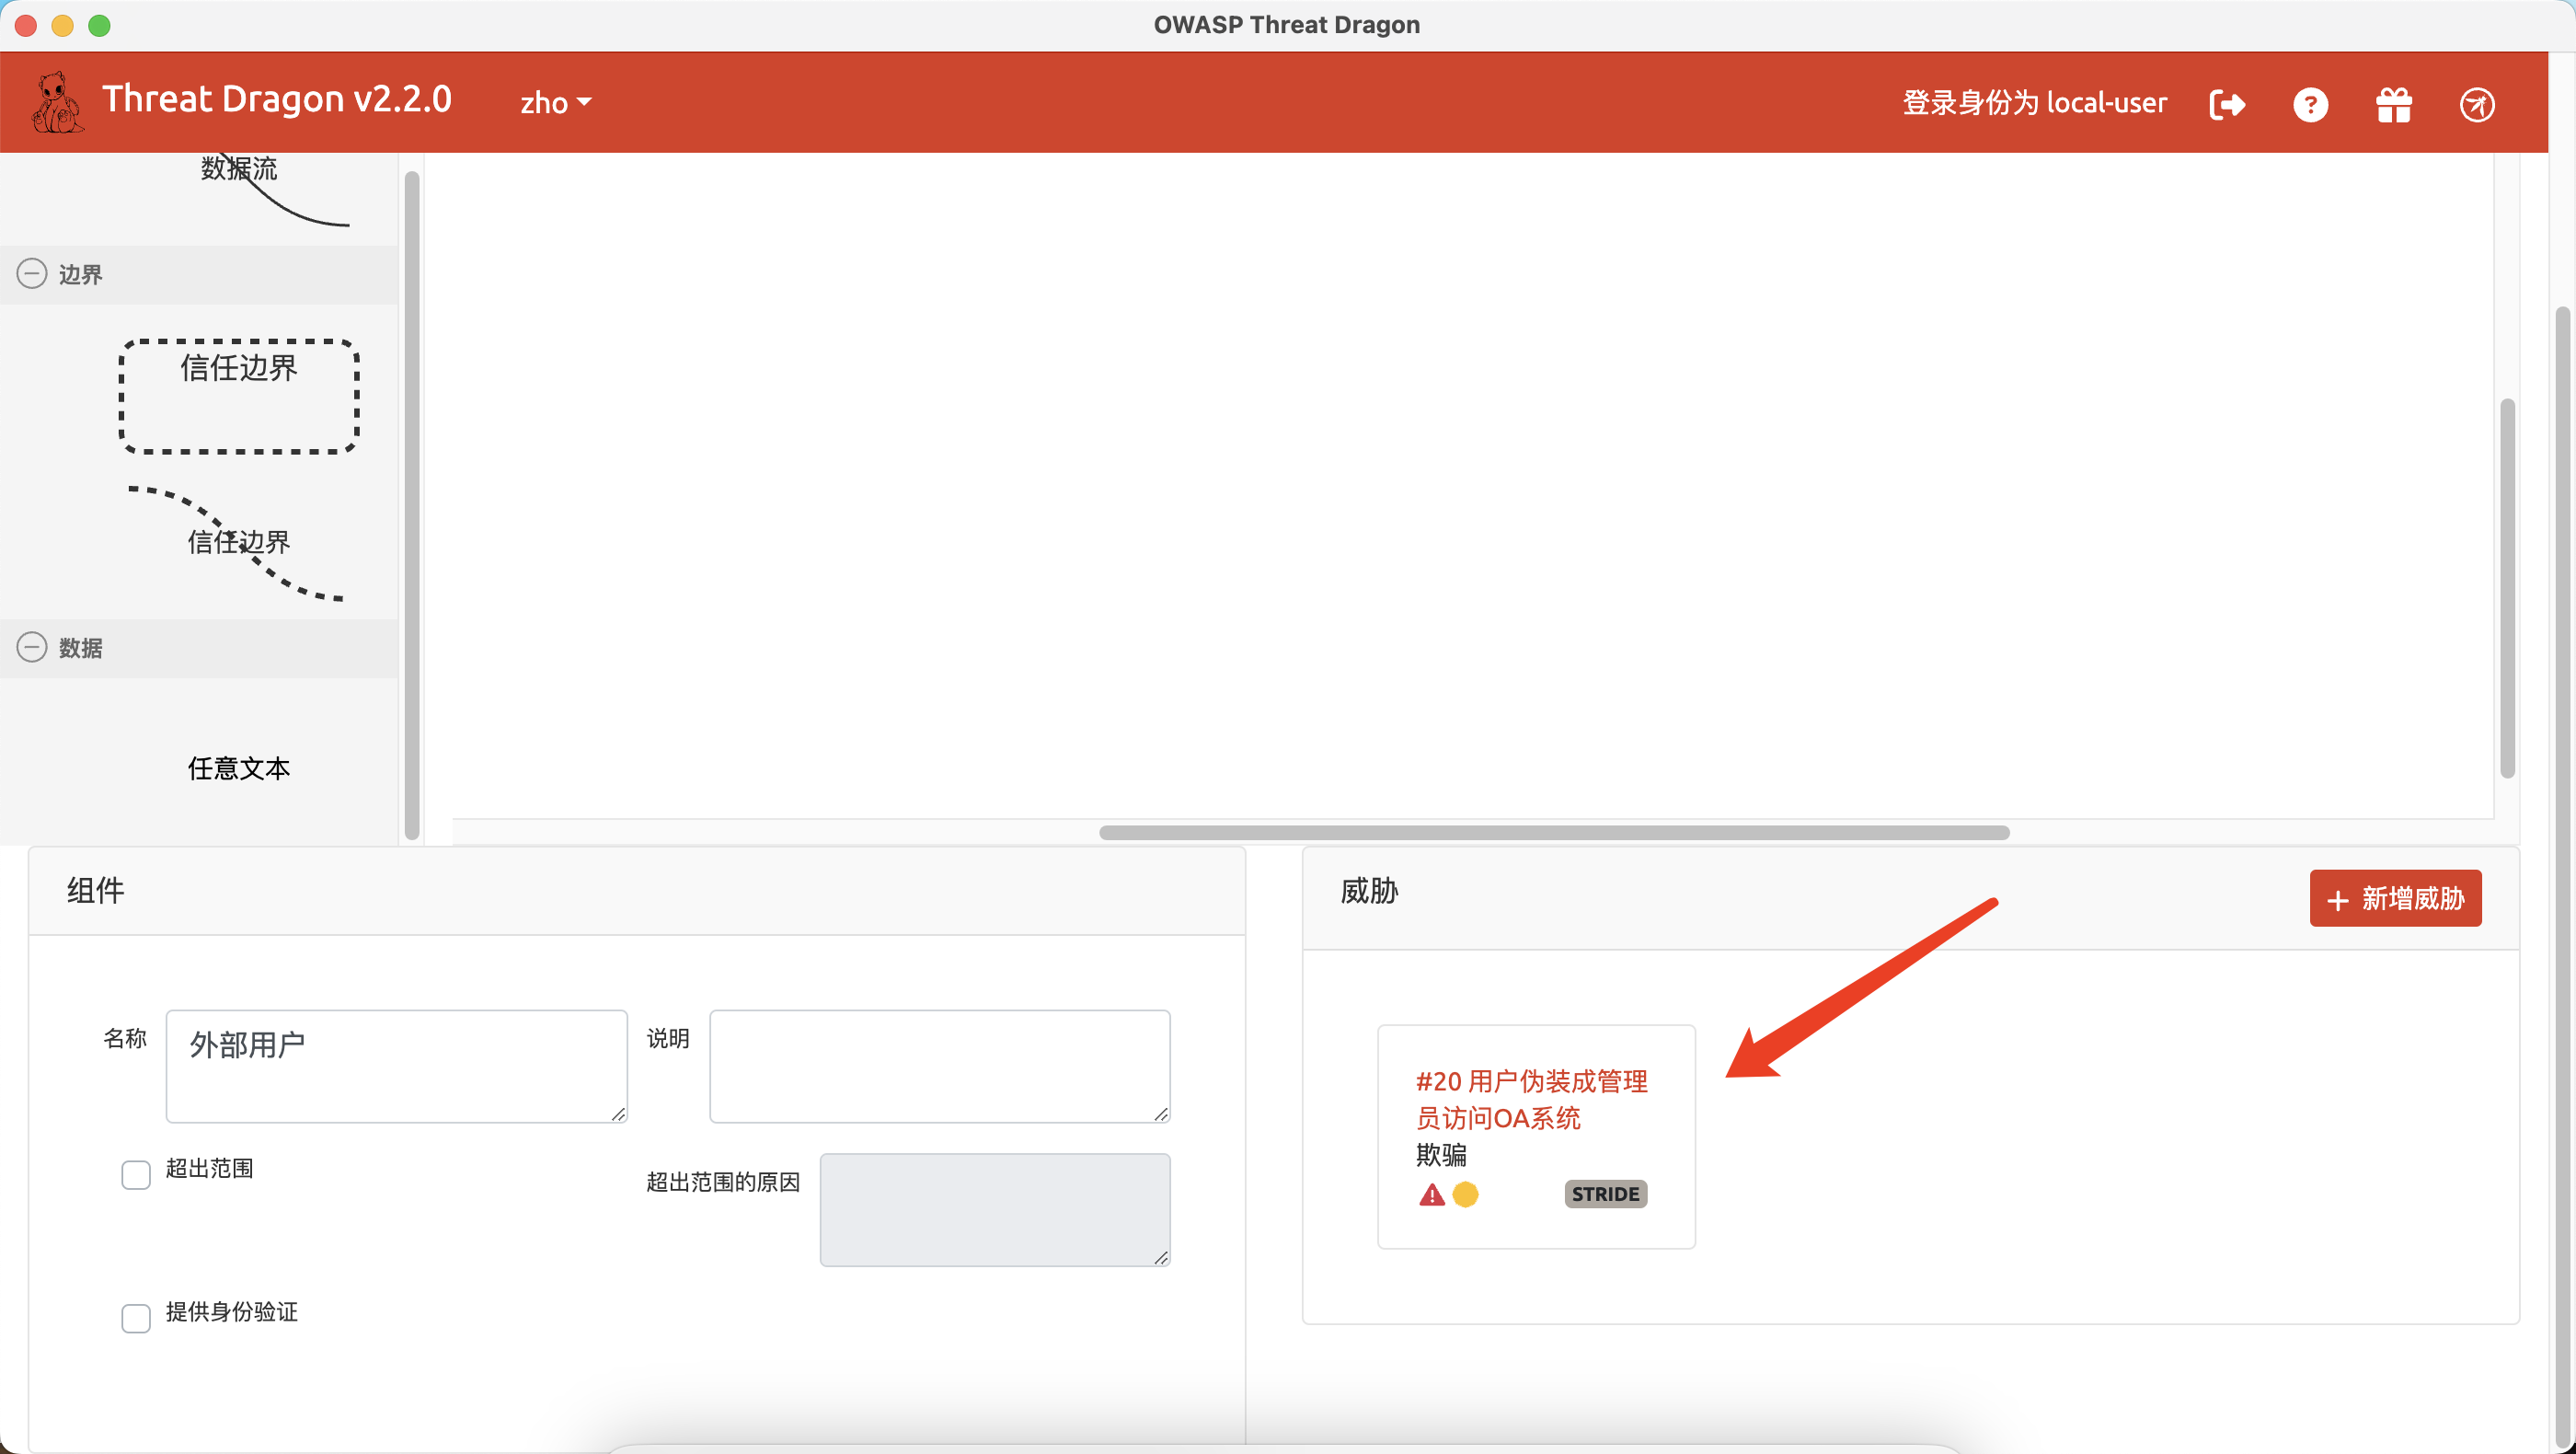Click the red warning triangle on threat card

click(1431, 1194)
